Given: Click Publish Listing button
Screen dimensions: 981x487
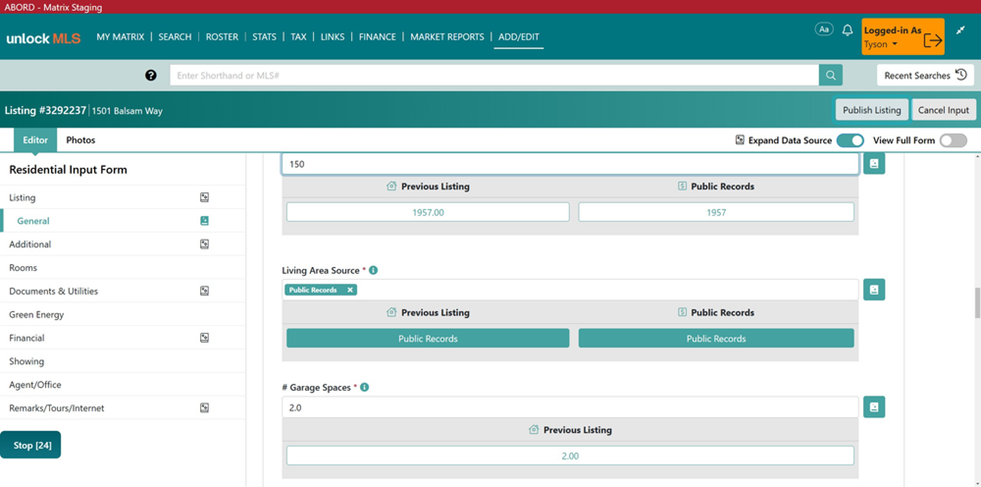Looking at the screenshot, I should point(872,110).
